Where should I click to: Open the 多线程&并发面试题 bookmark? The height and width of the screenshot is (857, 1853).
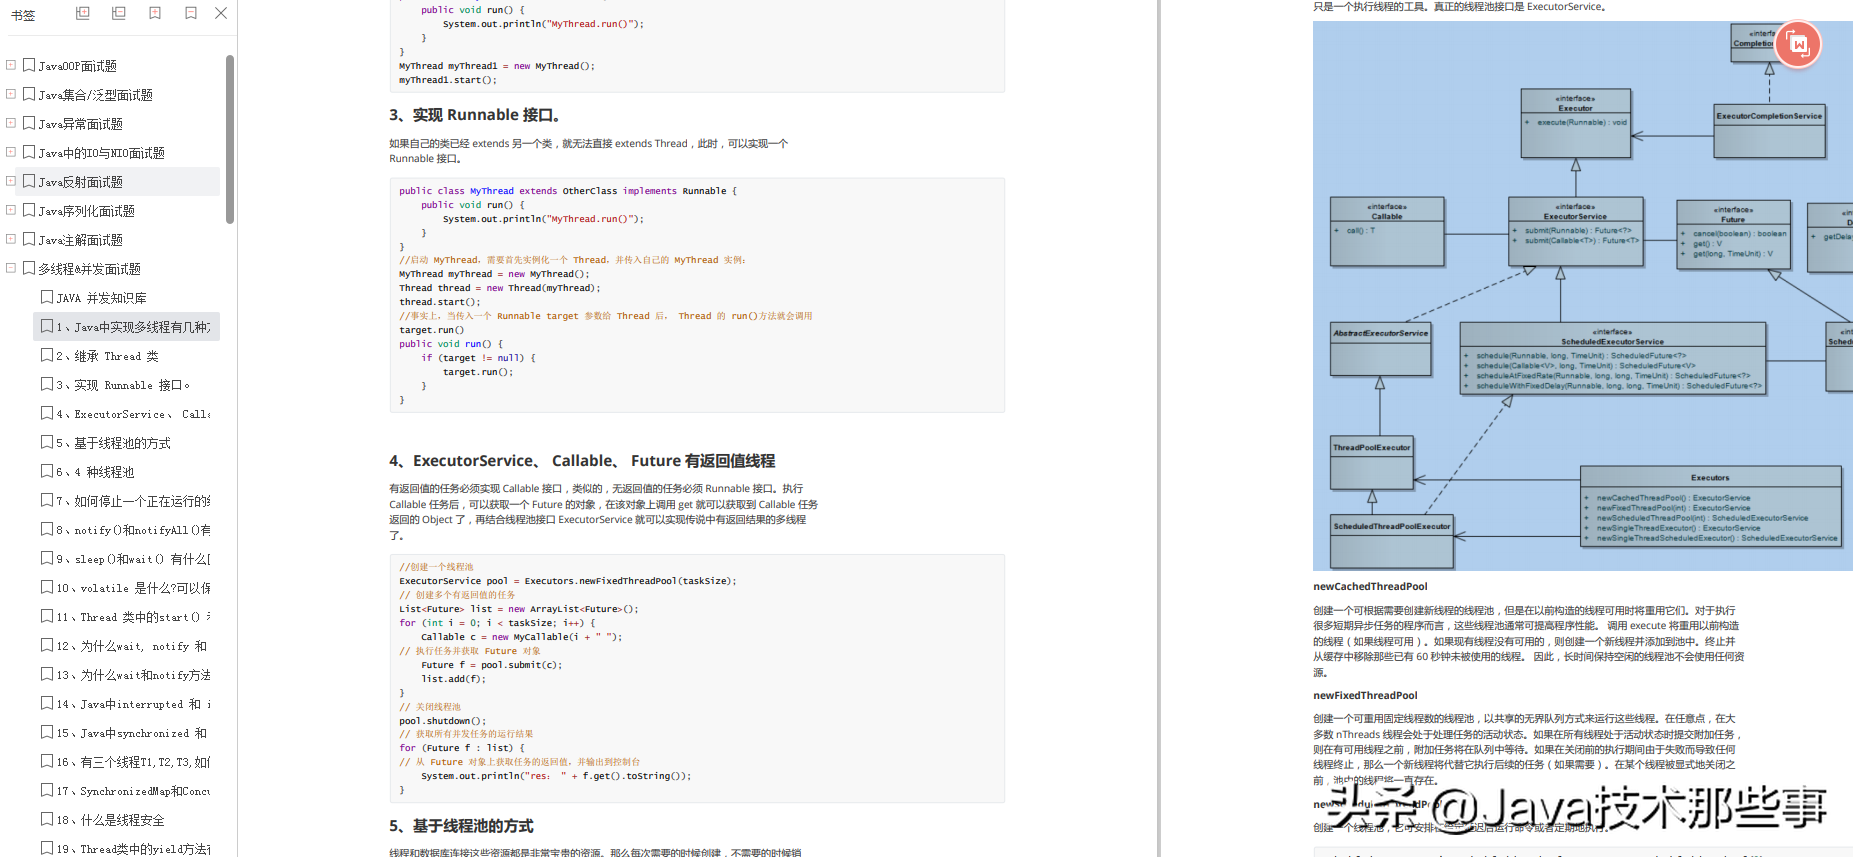[x=89, y=269]
